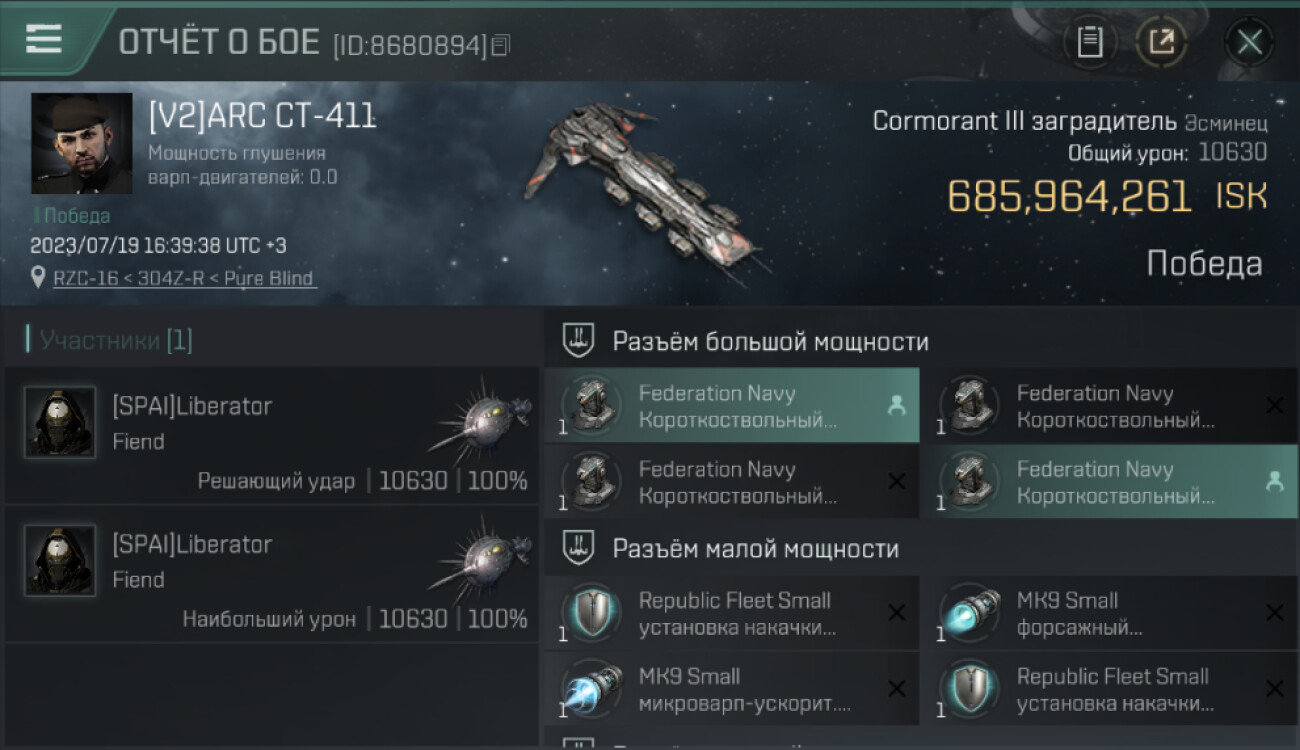Switch to the Участники participants tab

click(x=116, y=340)
